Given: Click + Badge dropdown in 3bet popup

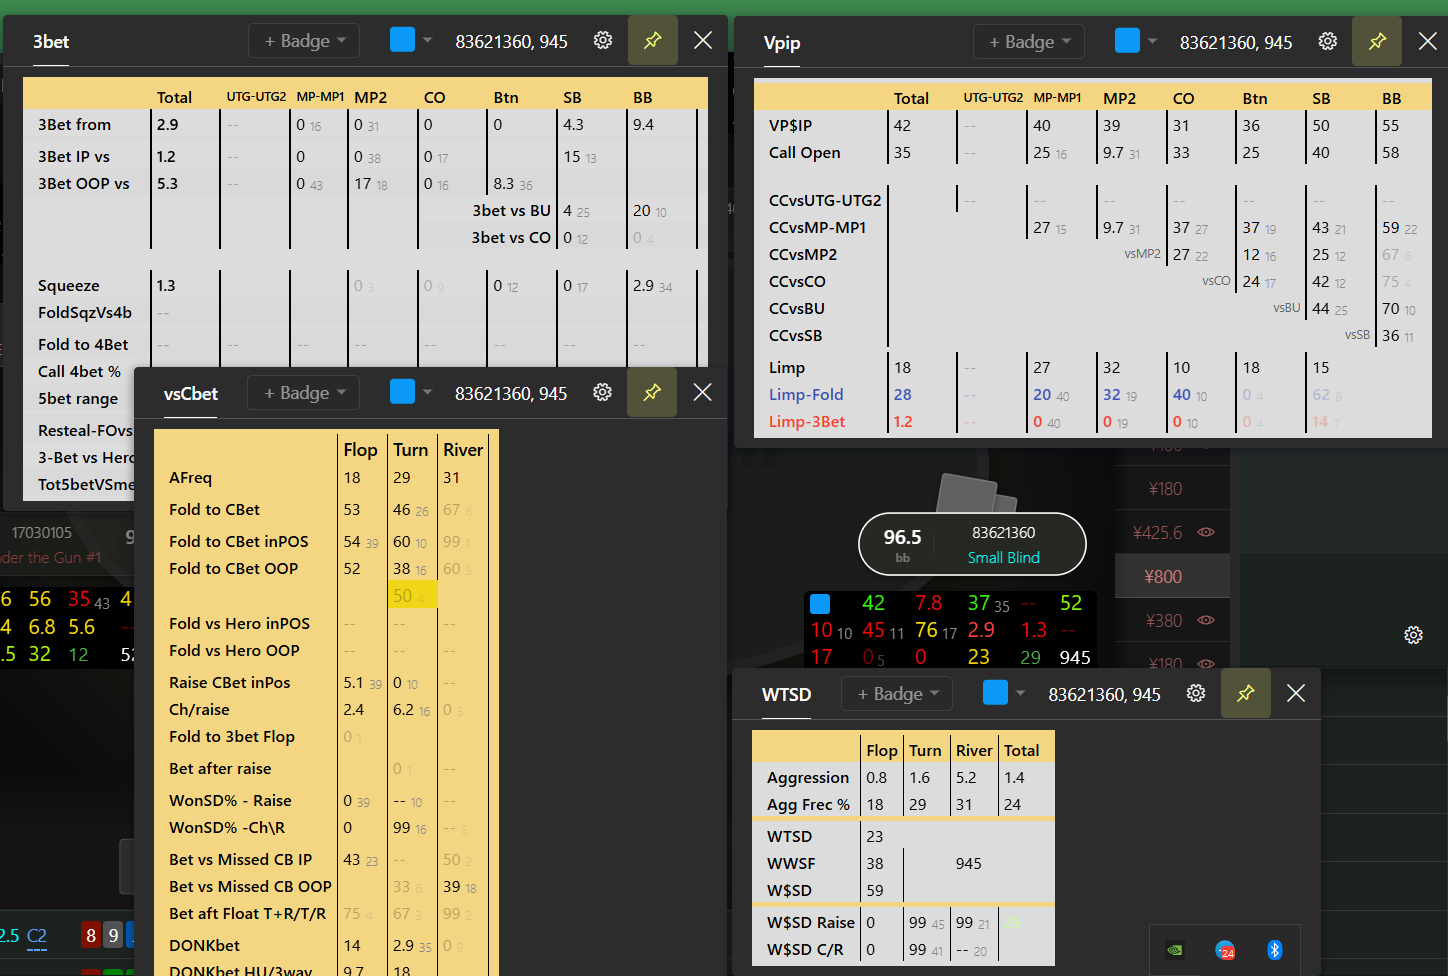Looking at the screenshot, I should point(304,40).
